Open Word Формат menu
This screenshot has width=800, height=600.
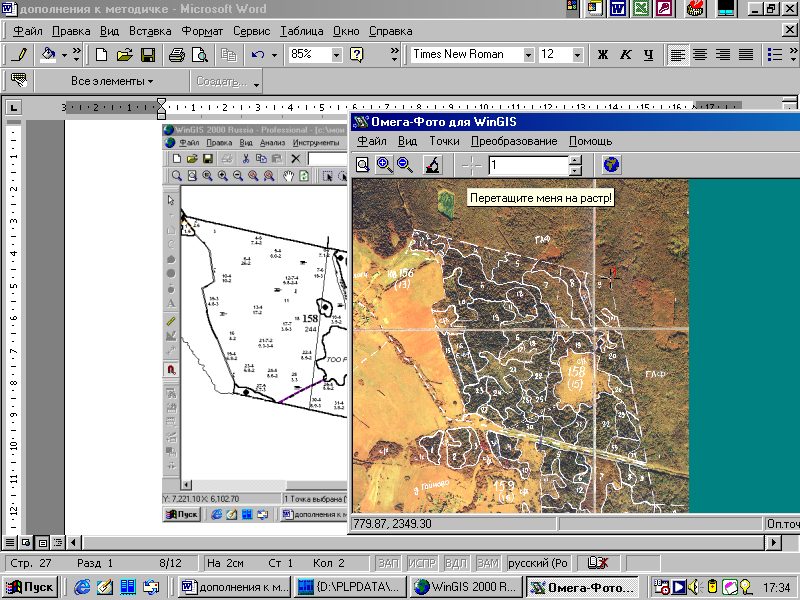pyautogui.click(x=202, y=31)
